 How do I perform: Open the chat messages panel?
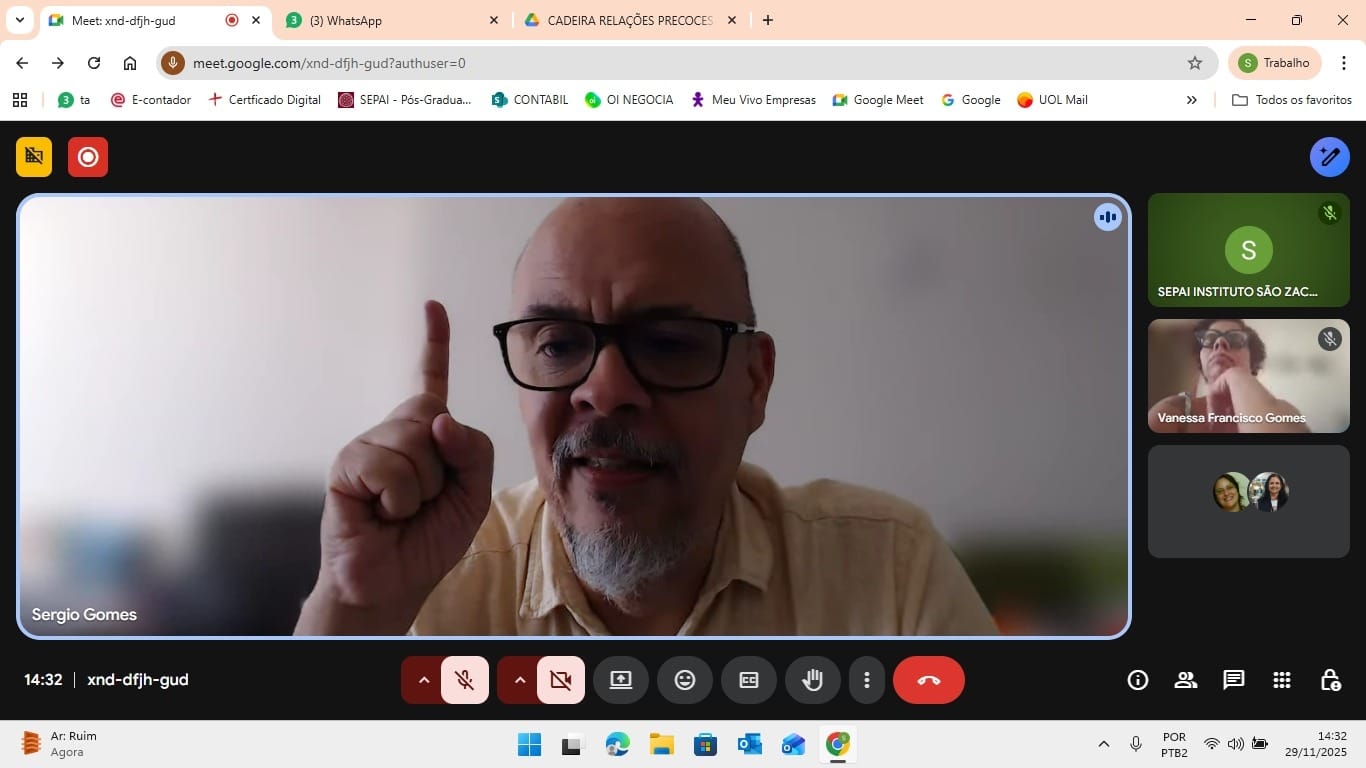point(1233,680)
